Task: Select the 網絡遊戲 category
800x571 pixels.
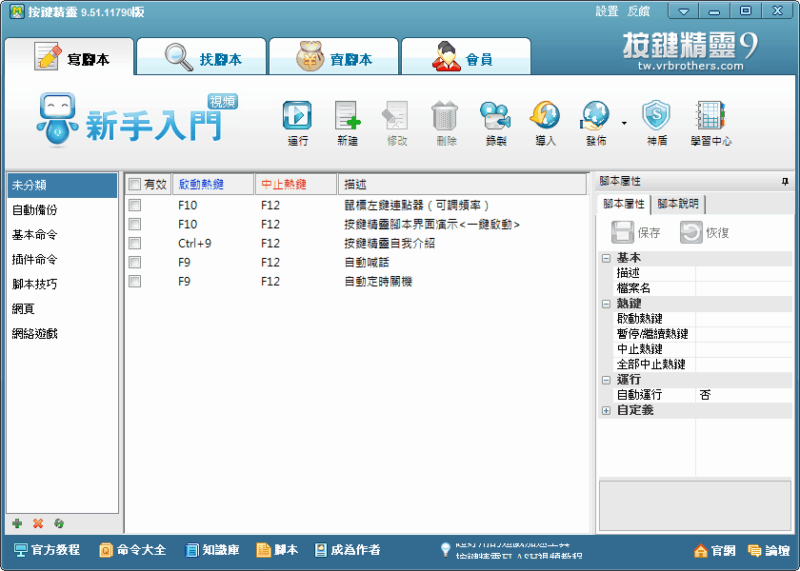Action: (62, 334)
